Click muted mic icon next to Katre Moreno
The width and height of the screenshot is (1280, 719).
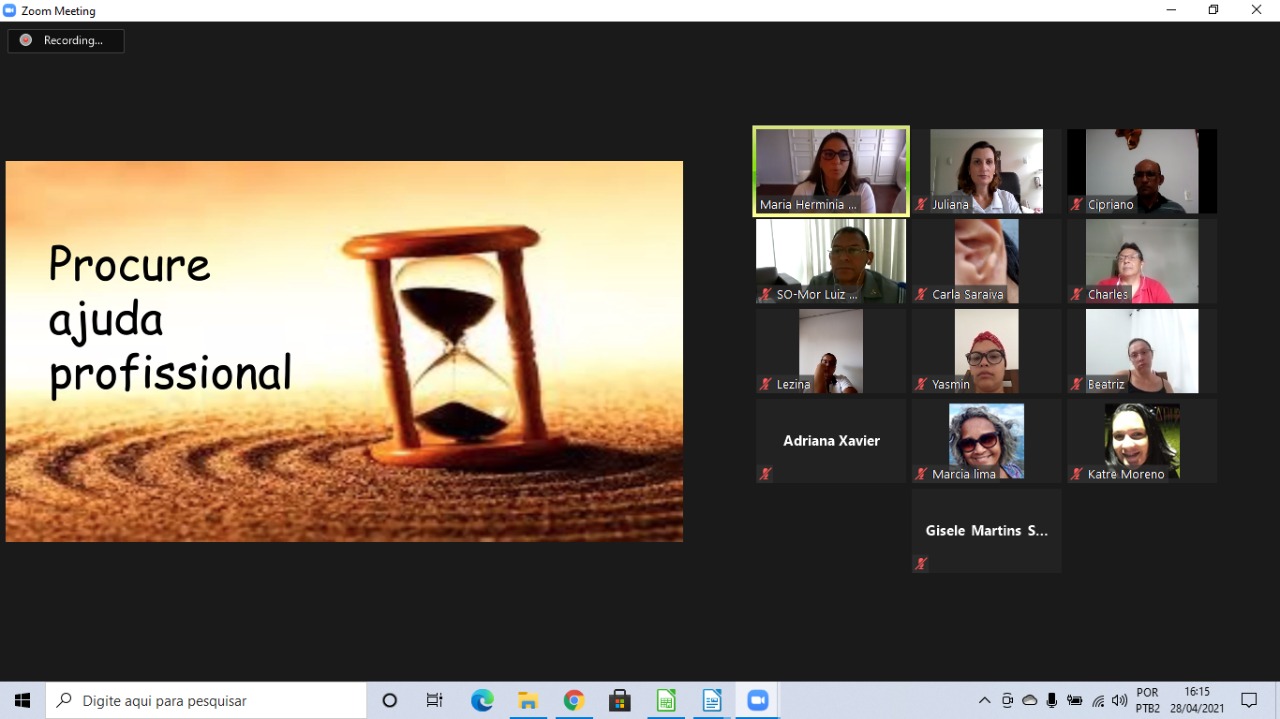tap(1077, 474)
